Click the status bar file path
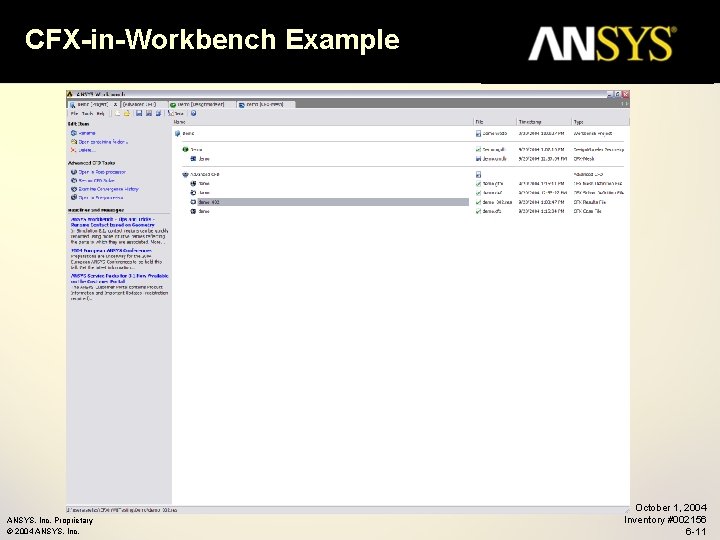 click(x=122, y=510)
